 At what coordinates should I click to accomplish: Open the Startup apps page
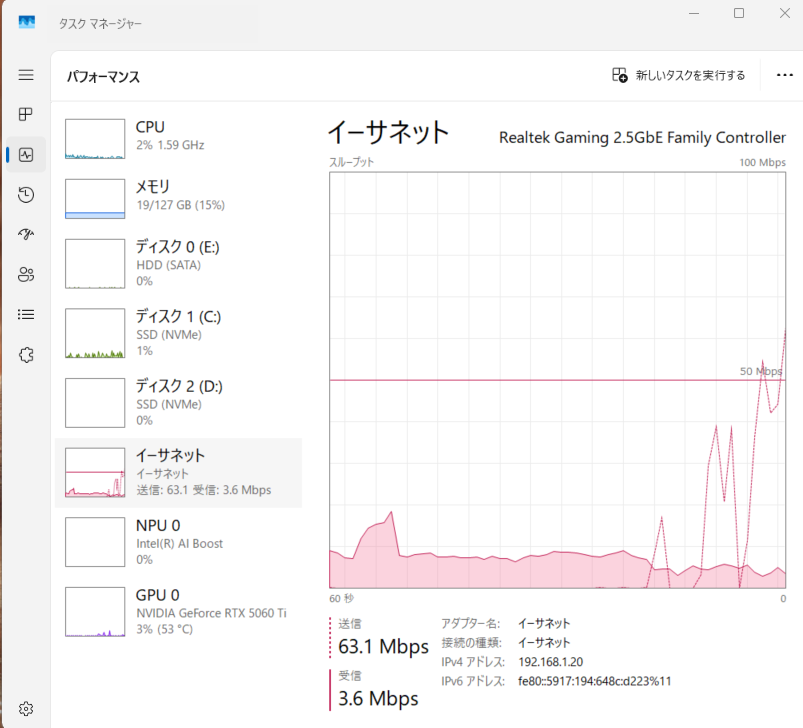[x=25, y=234]
